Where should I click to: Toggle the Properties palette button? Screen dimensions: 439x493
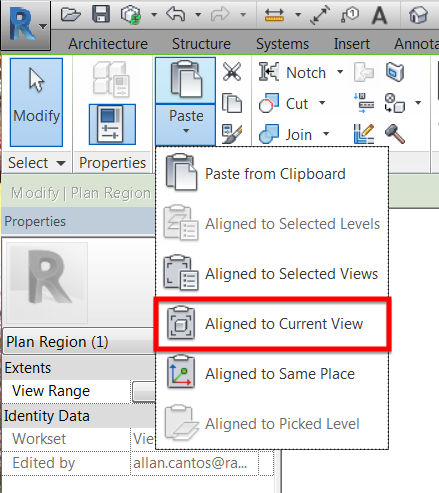112,124
